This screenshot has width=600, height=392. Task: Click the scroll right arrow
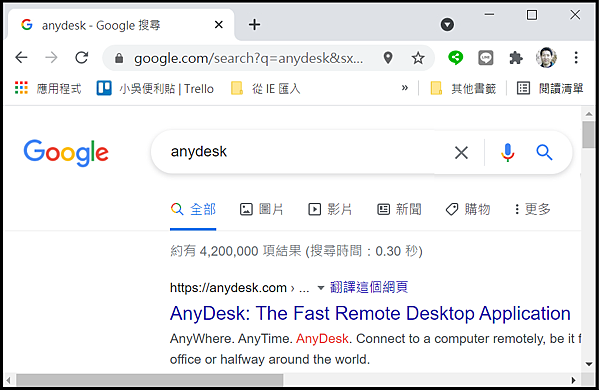click(x=573, y=380)
